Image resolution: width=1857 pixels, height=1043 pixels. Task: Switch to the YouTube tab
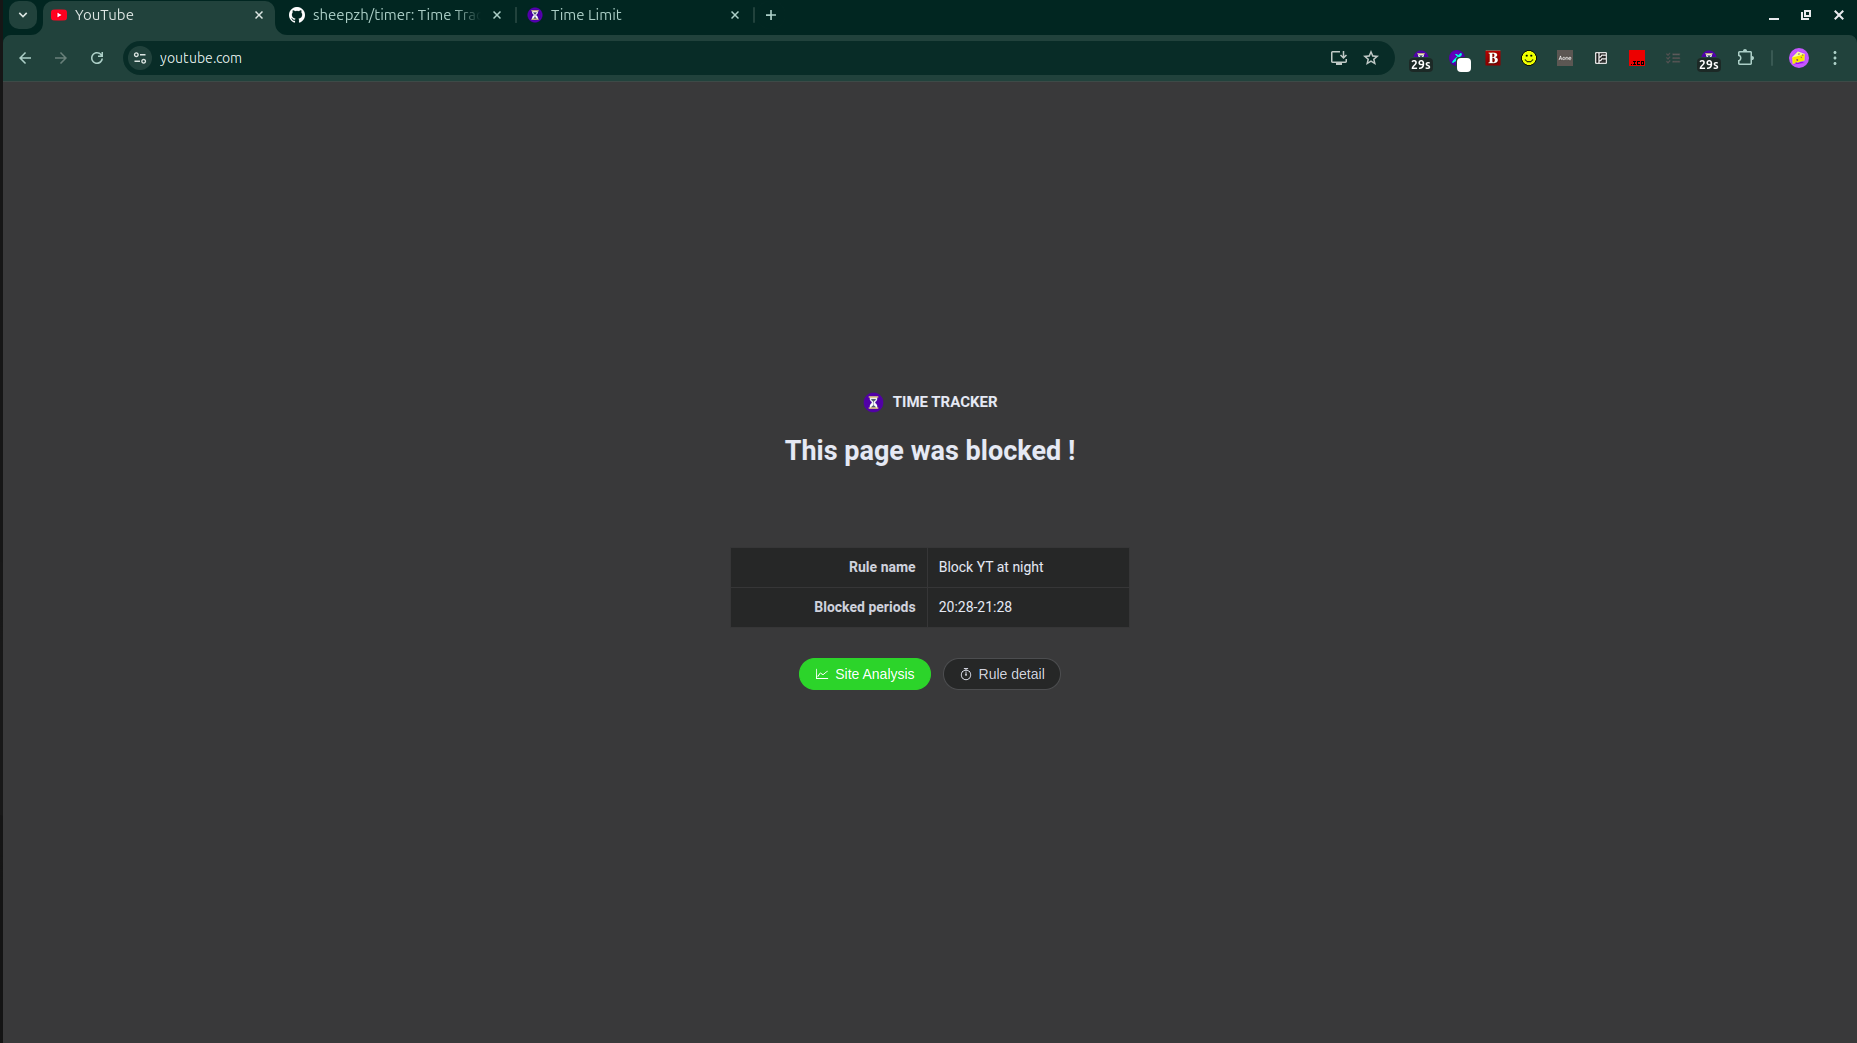tap(150, 15)
